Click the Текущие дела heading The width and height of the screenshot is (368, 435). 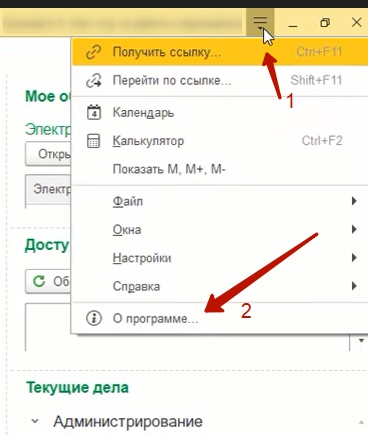point(77,388)
